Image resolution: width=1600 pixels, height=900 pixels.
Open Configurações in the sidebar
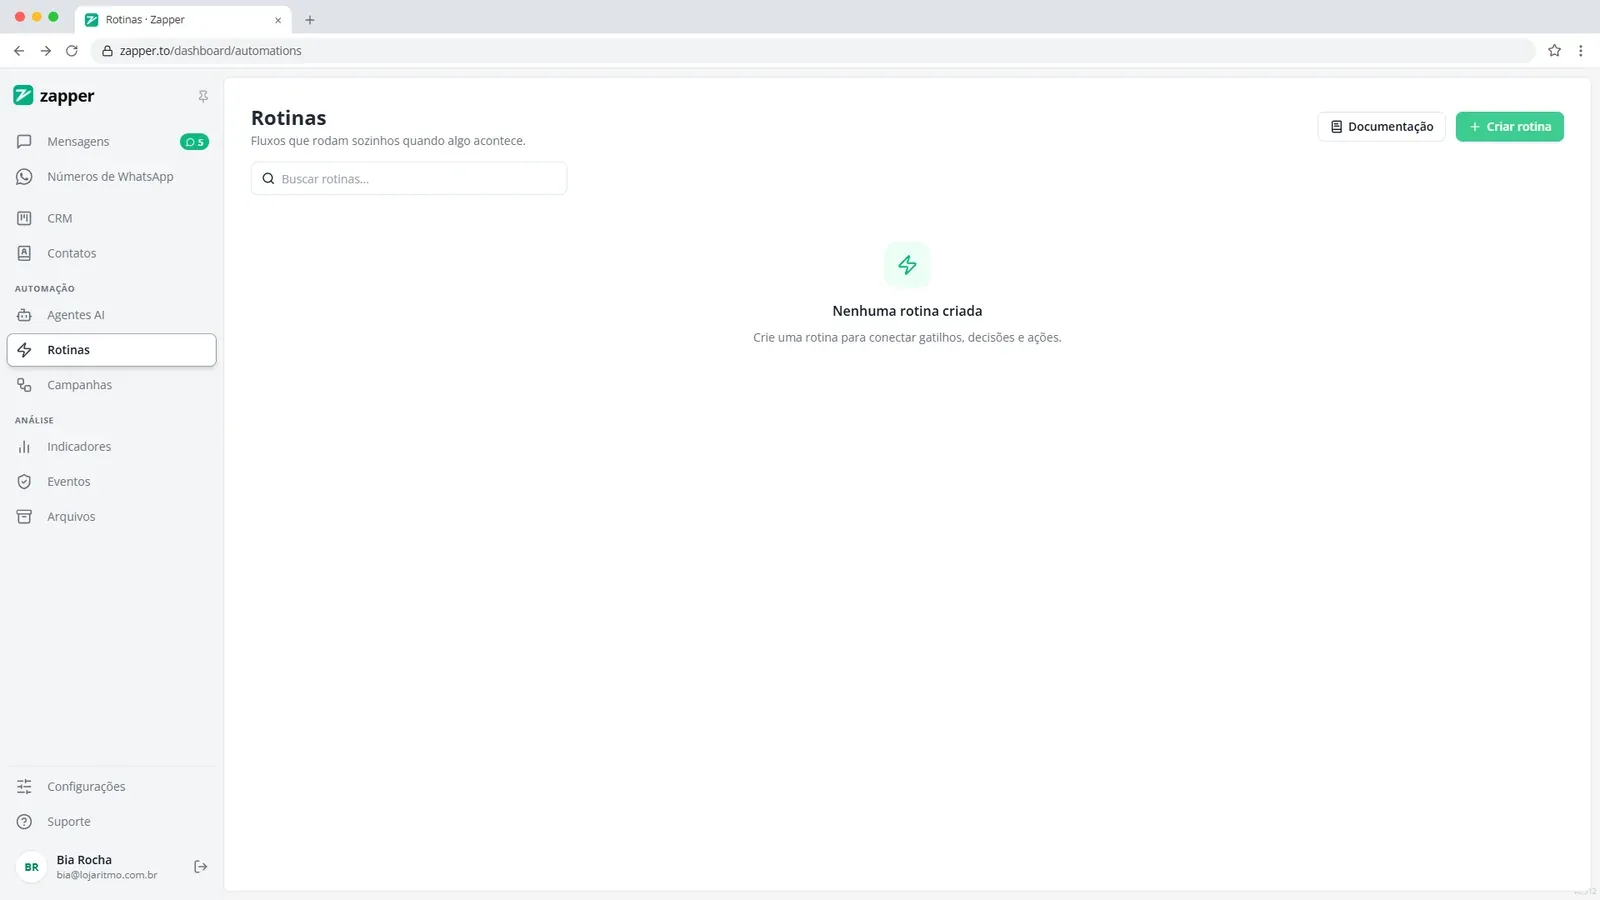[x=111, y=787]
